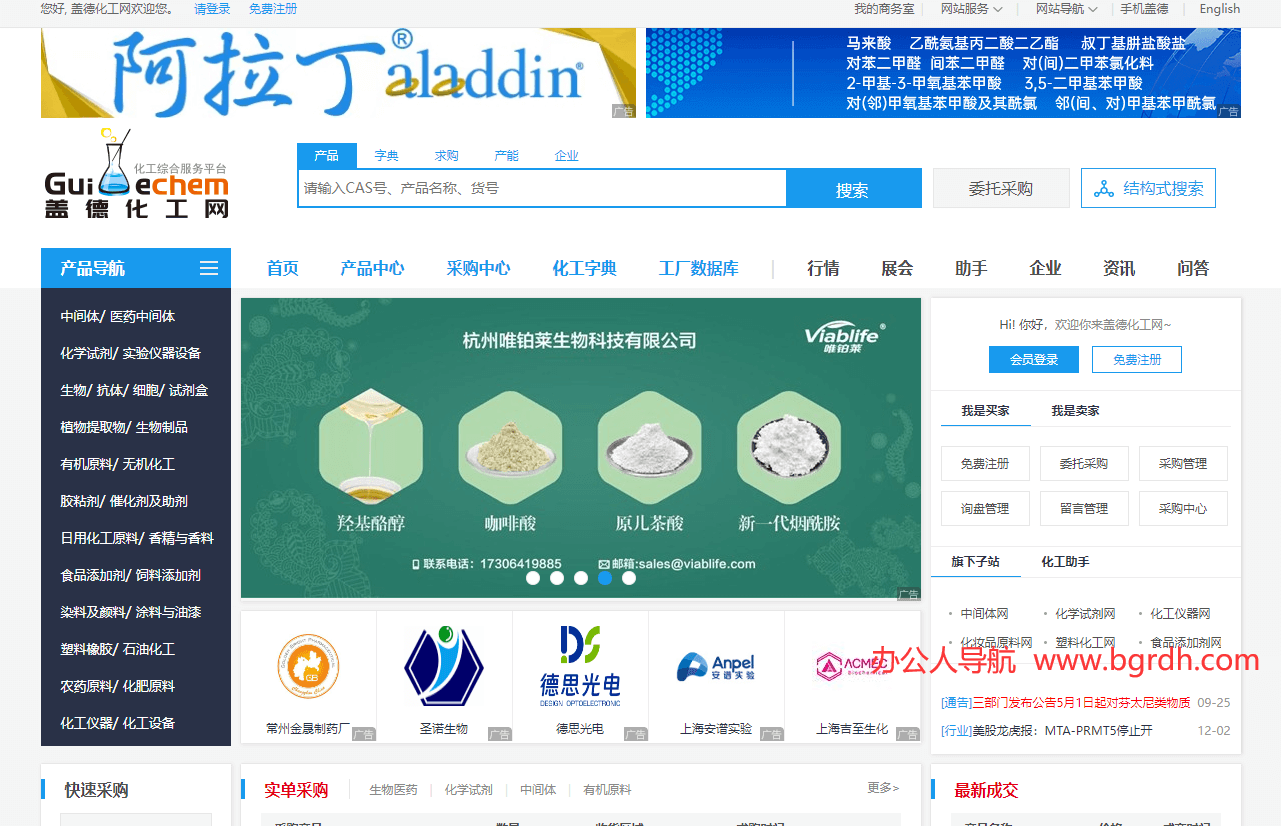Open the 常州金晟制药厂 company logo
Viewport: 1281px width, 826px height.
[308, 666]
